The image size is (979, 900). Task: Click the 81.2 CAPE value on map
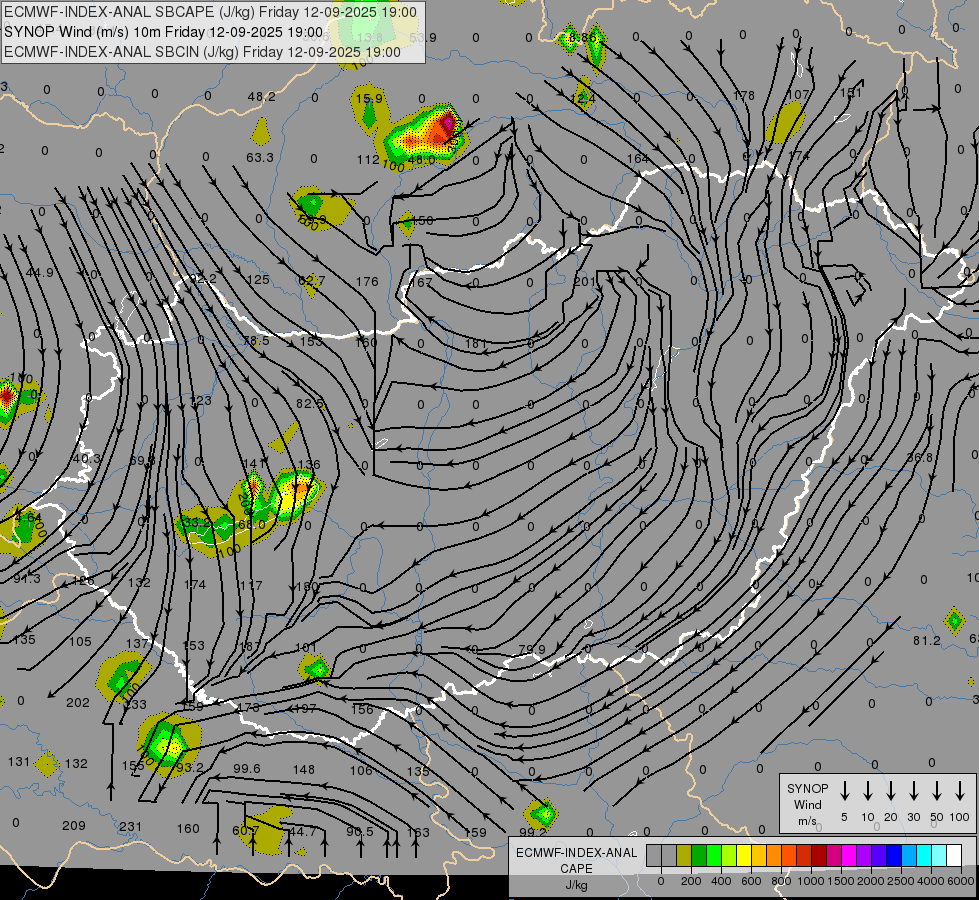click(927, 641)
